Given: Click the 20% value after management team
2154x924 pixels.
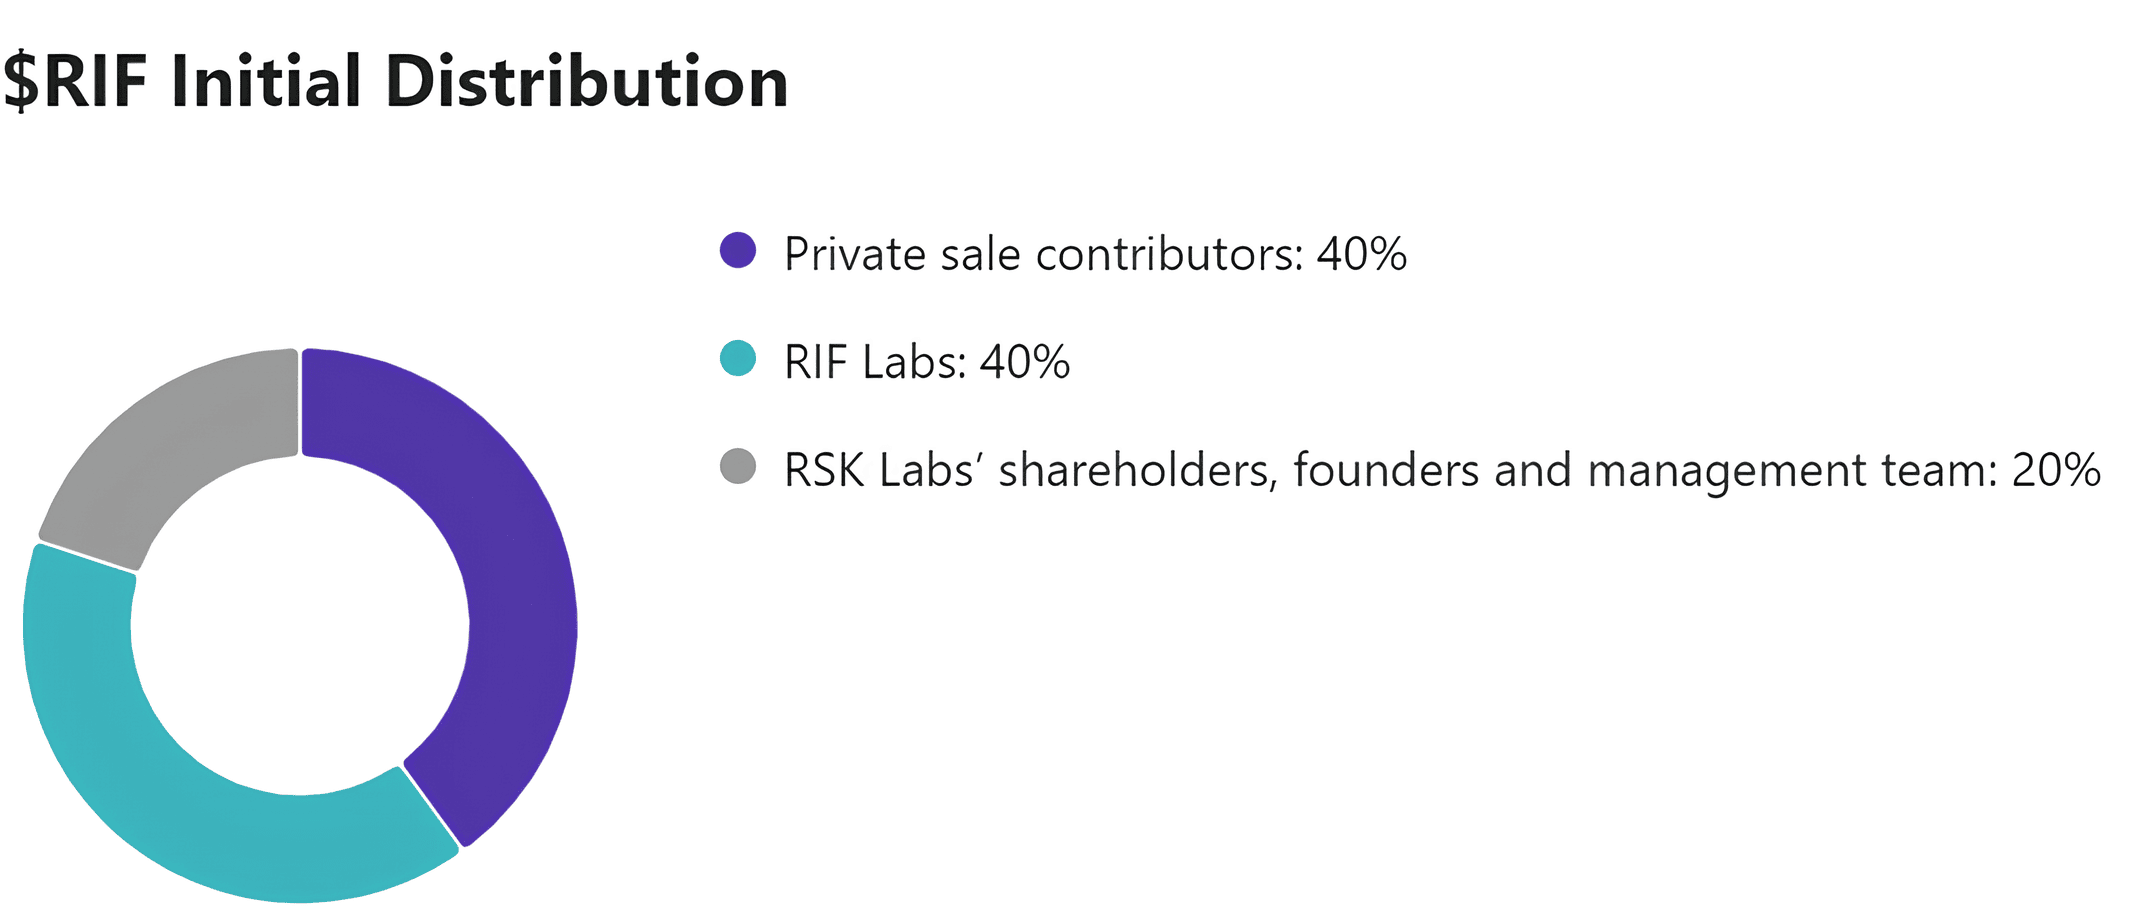Looking at the screenshot, I should click(2056, 470).
